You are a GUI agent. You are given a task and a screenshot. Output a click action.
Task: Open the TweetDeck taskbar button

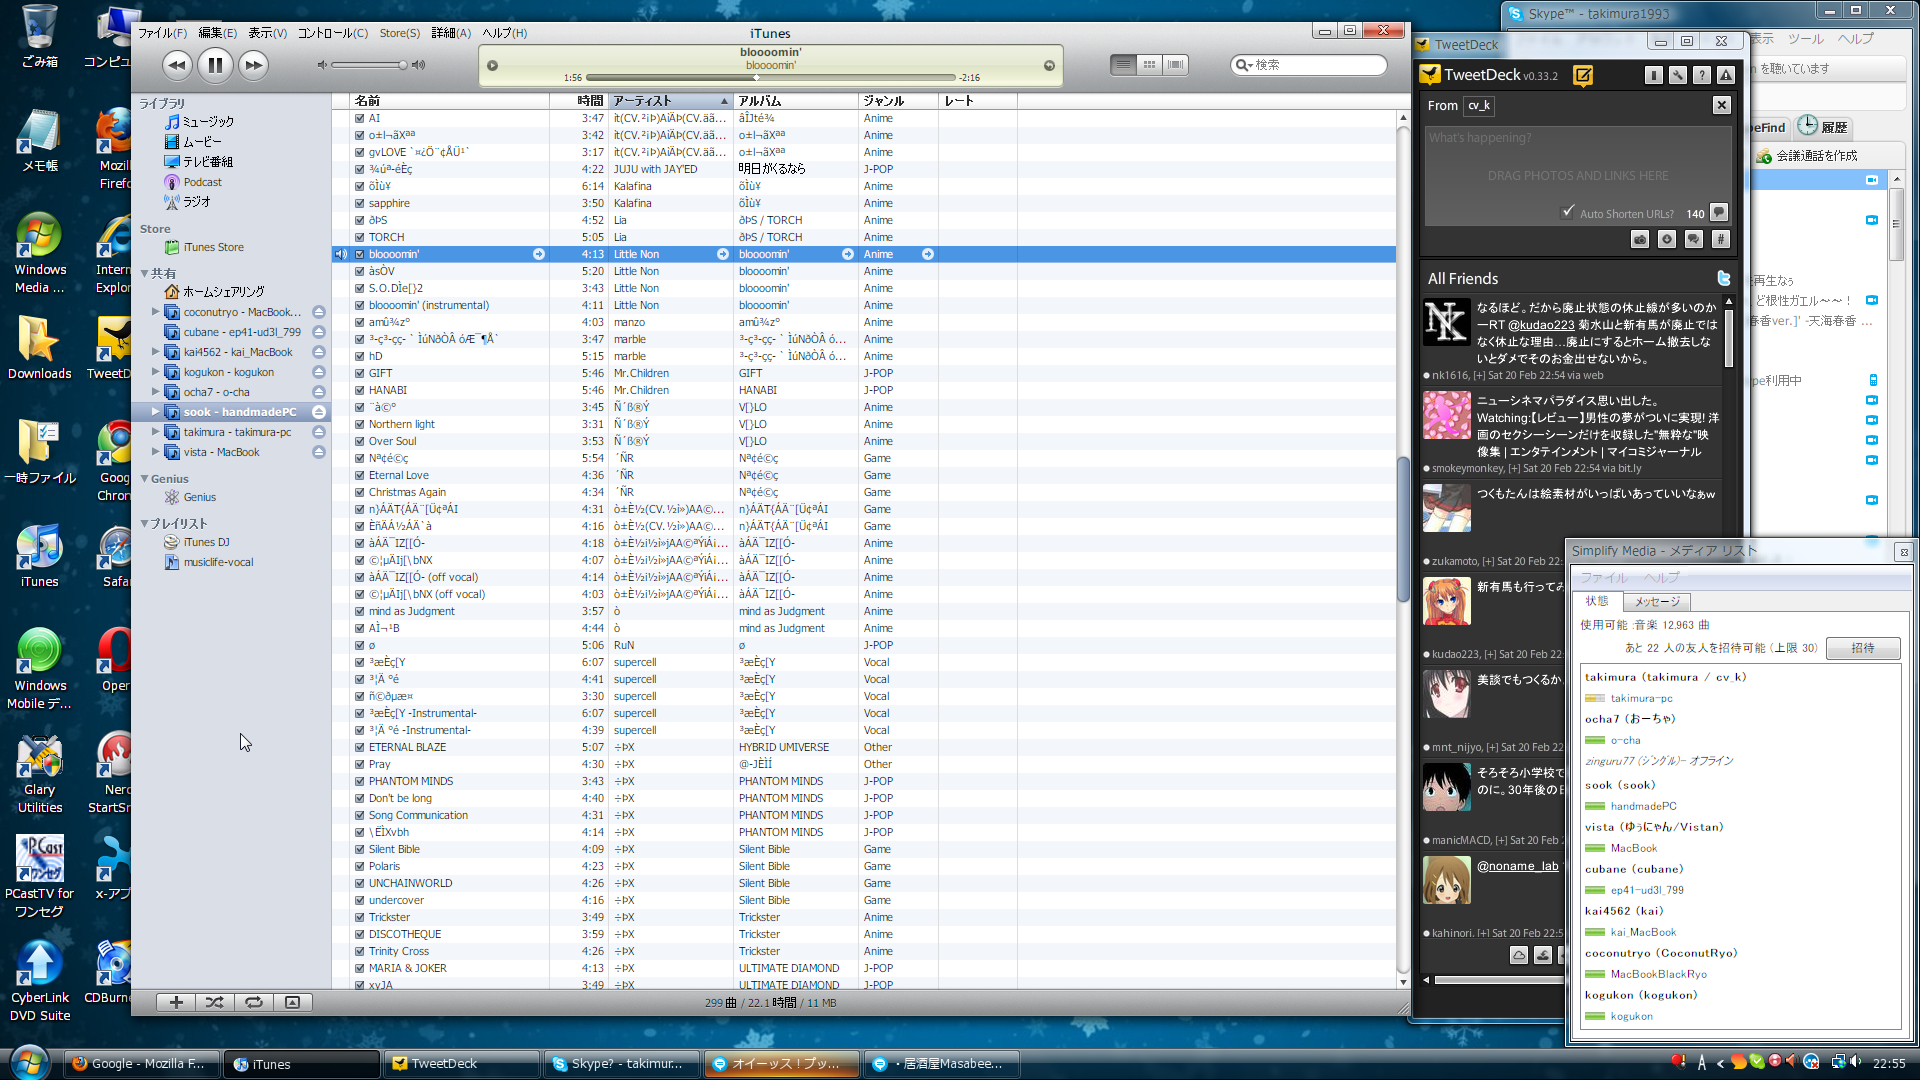(x=462, y=1063)
